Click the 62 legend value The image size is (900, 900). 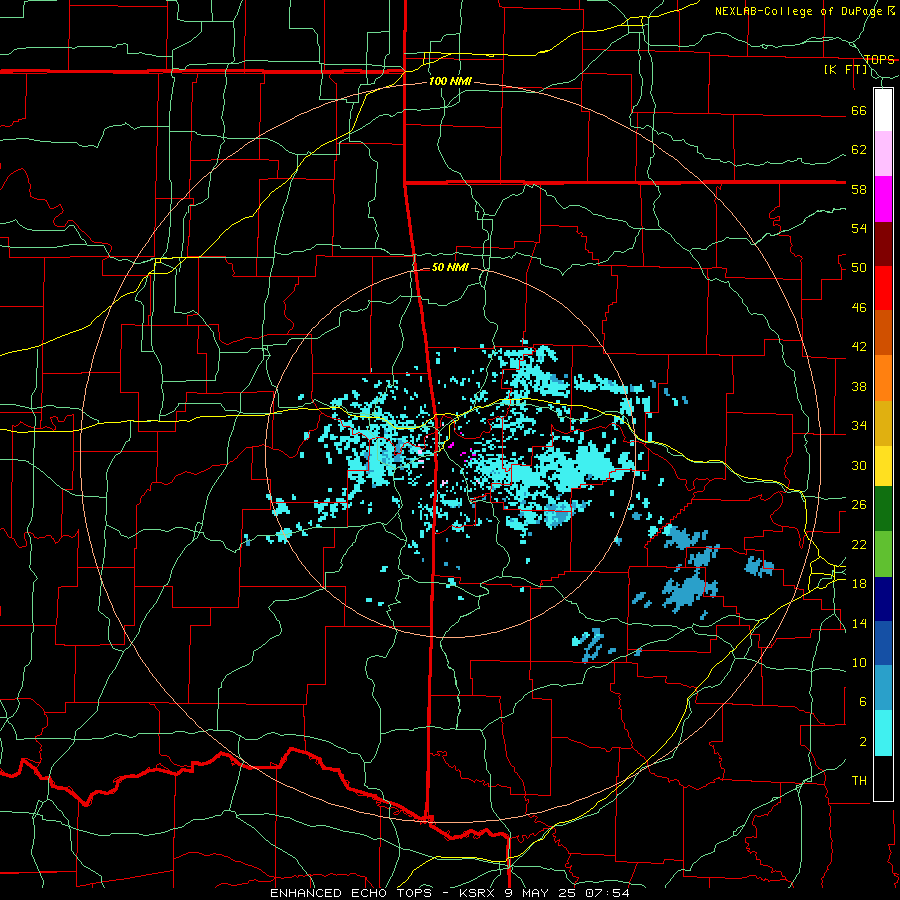pyautogui.click(x=859, y=149)
